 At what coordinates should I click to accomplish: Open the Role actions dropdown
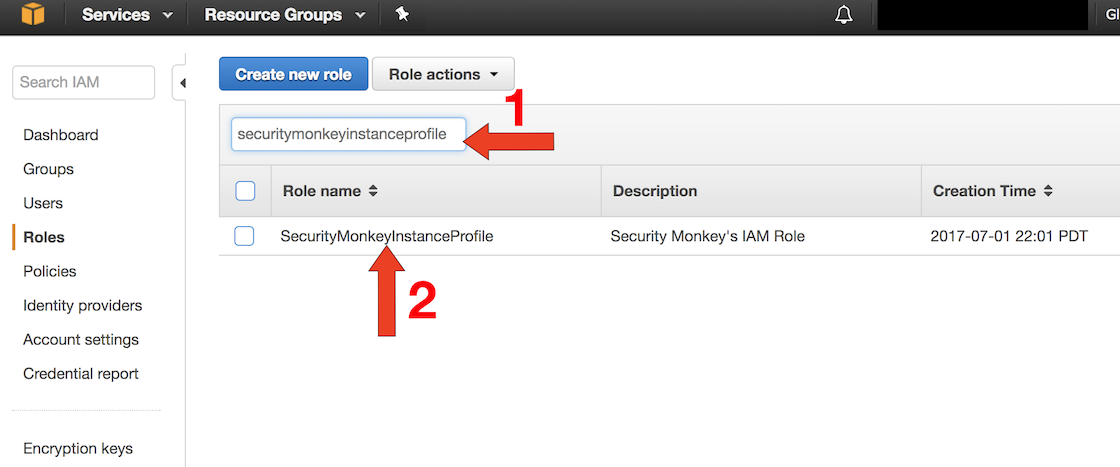click(443, 74)
